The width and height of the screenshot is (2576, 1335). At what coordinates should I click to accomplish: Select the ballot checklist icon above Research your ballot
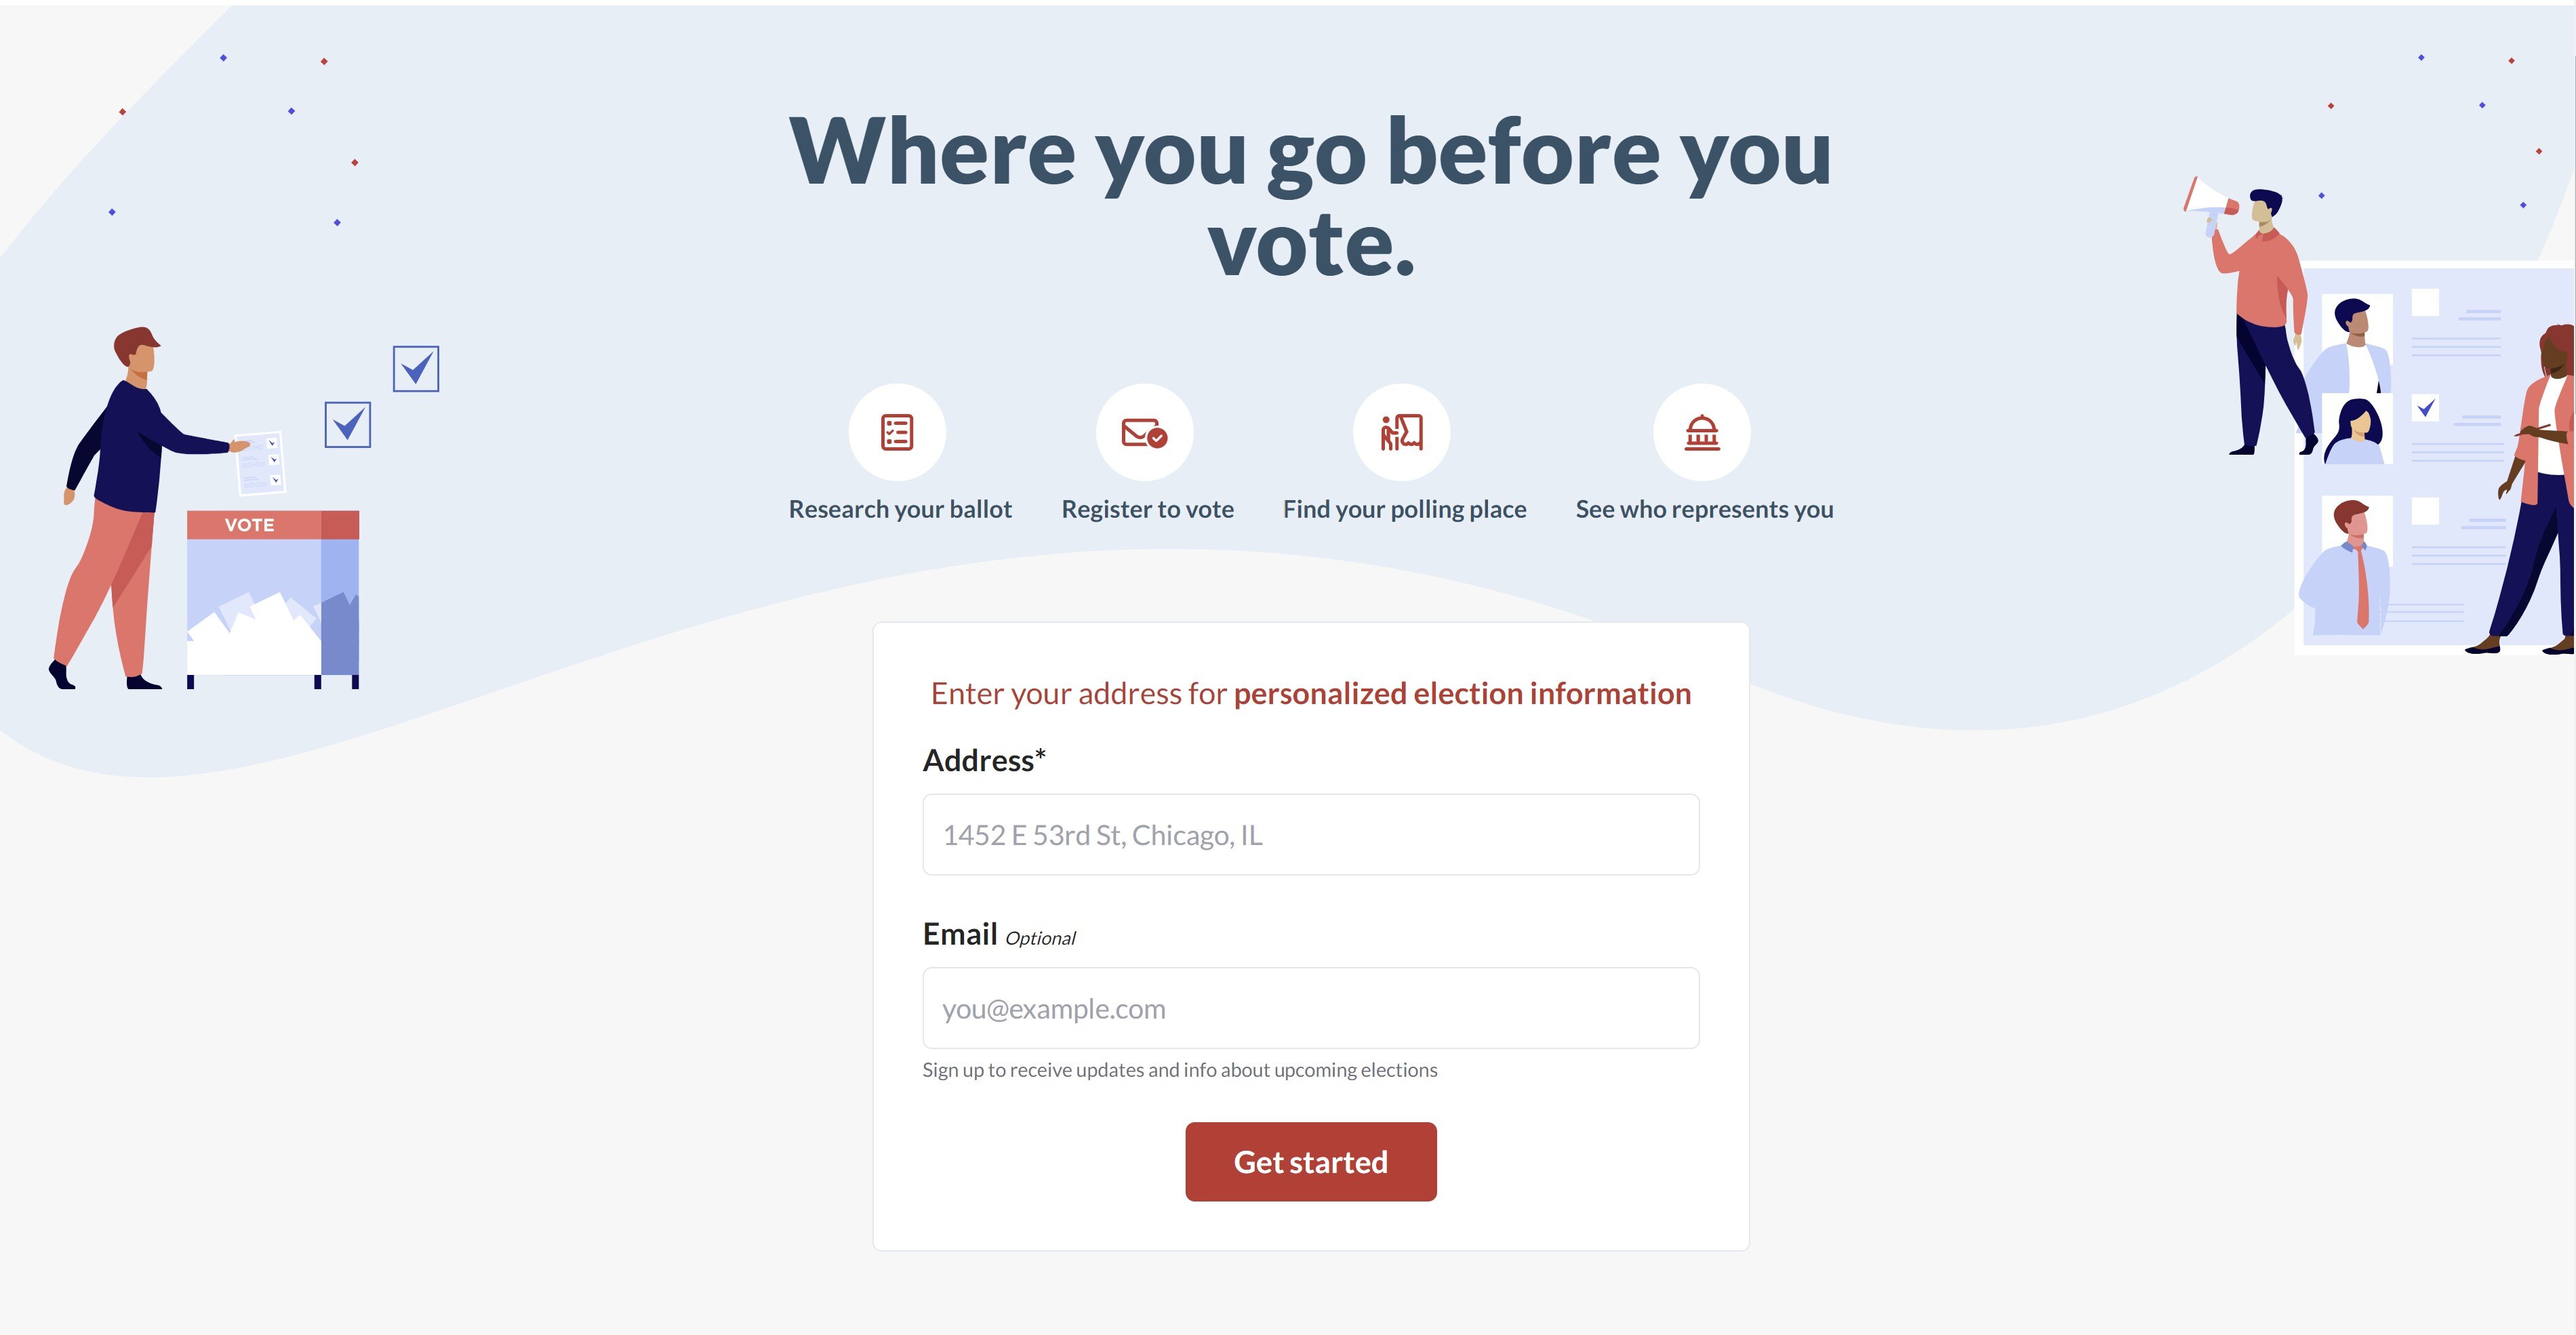coord(897,431)
